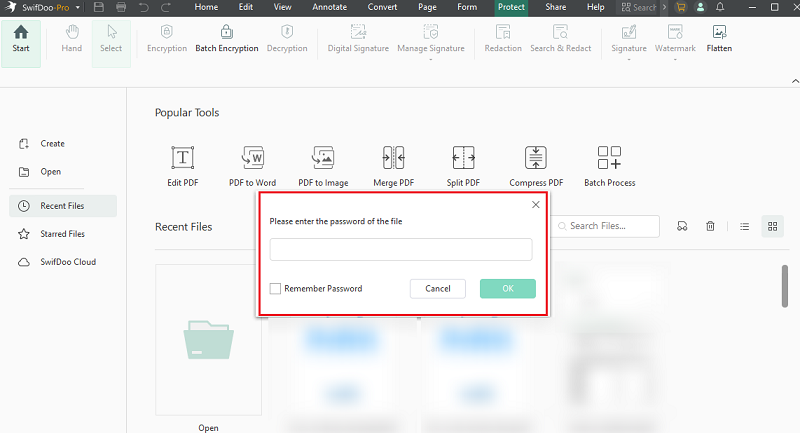
Task: Open Batch Encryption
Action: coord(227,39)
